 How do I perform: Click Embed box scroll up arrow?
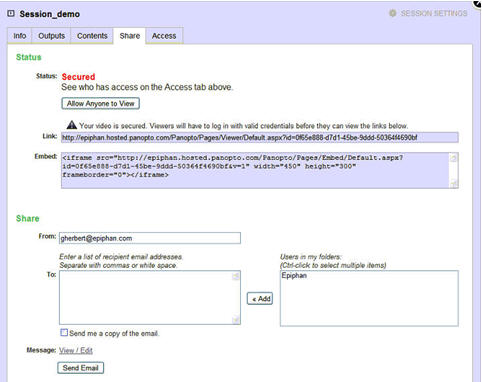point(454,158)
